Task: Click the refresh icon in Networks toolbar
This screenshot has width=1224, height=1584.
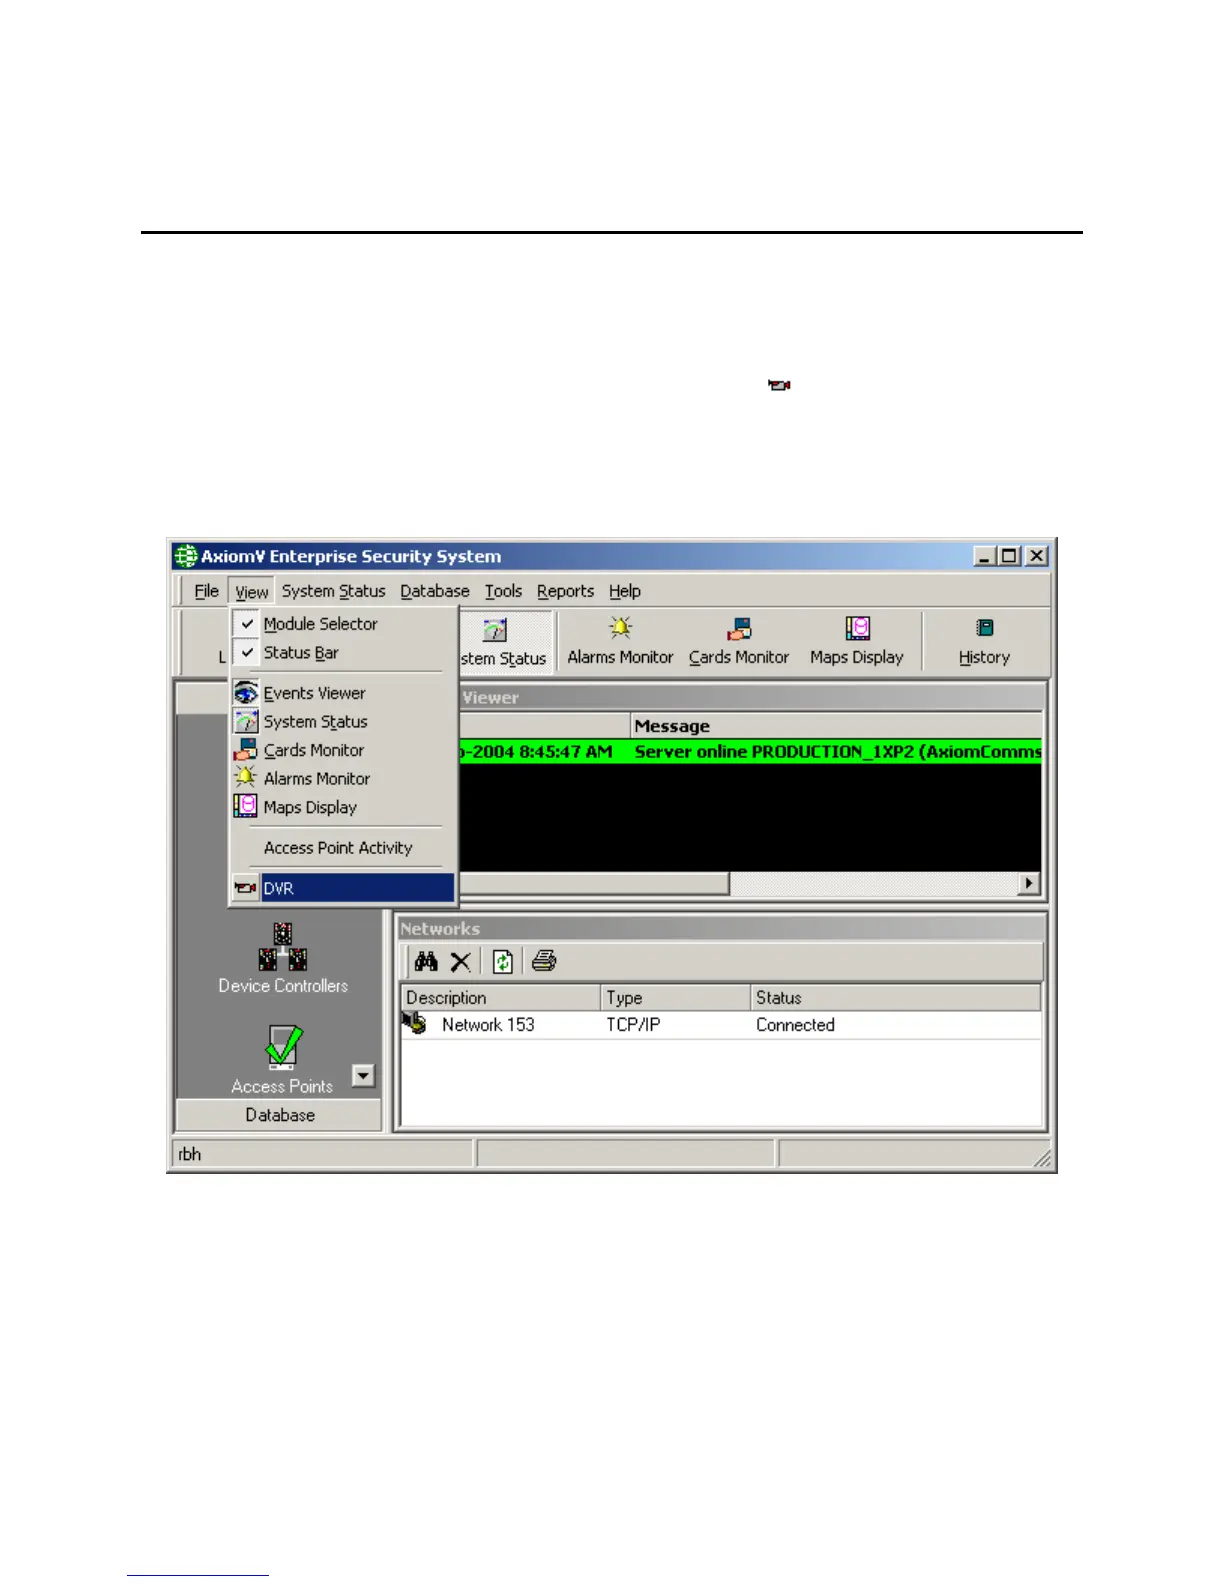Action: point(503,962)
